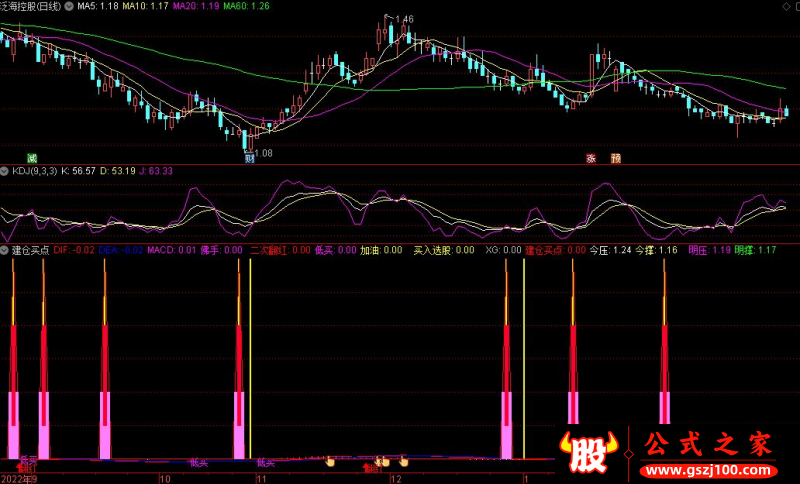The height and width of the screenshot is (484, 800).
Task: Click the red 建仓买点: 0.00 value
Action: pyautogui.click(x=556, y=250)
